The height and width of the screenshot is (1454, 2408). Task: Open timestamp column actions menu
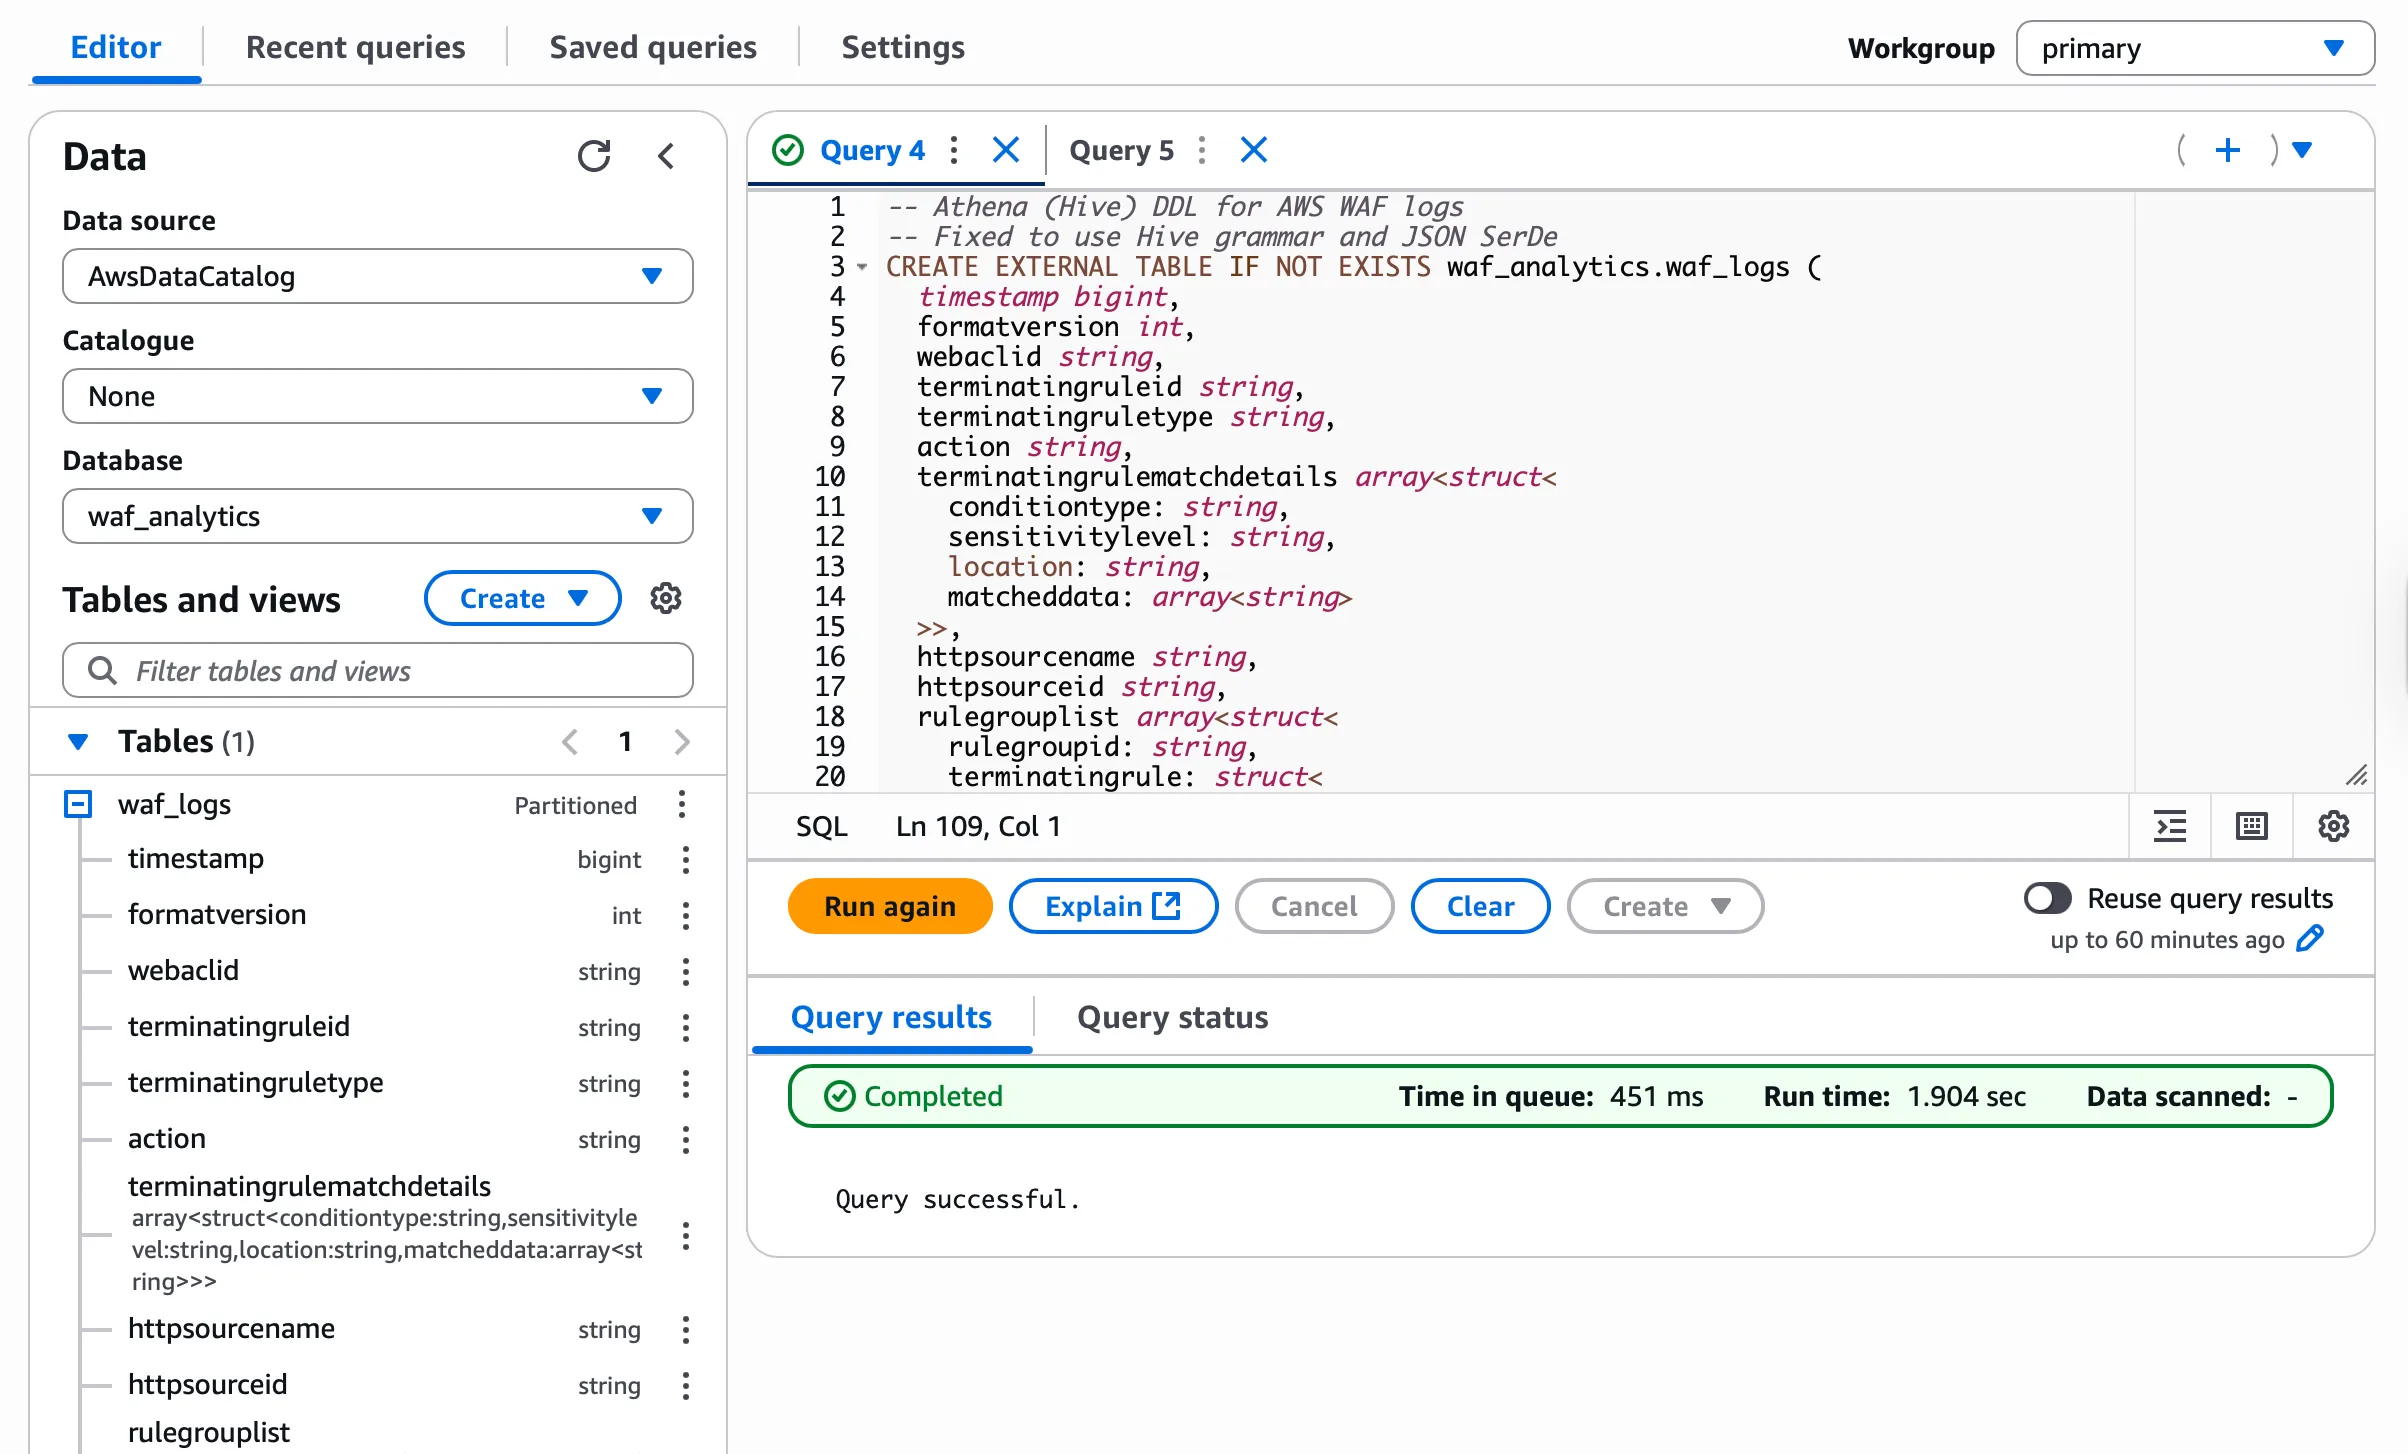click(x=686, y=860)
